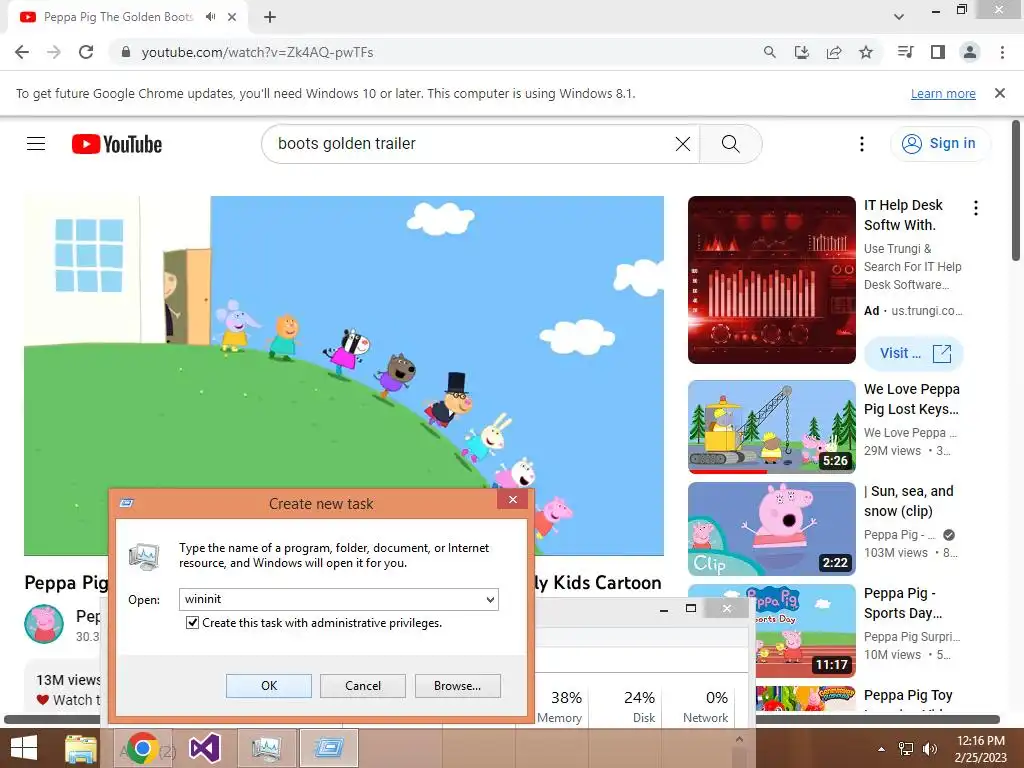1024x768 pixels.
Task: Click Peppa Pig channel avatar below video
Action: [x=44, y=624]
